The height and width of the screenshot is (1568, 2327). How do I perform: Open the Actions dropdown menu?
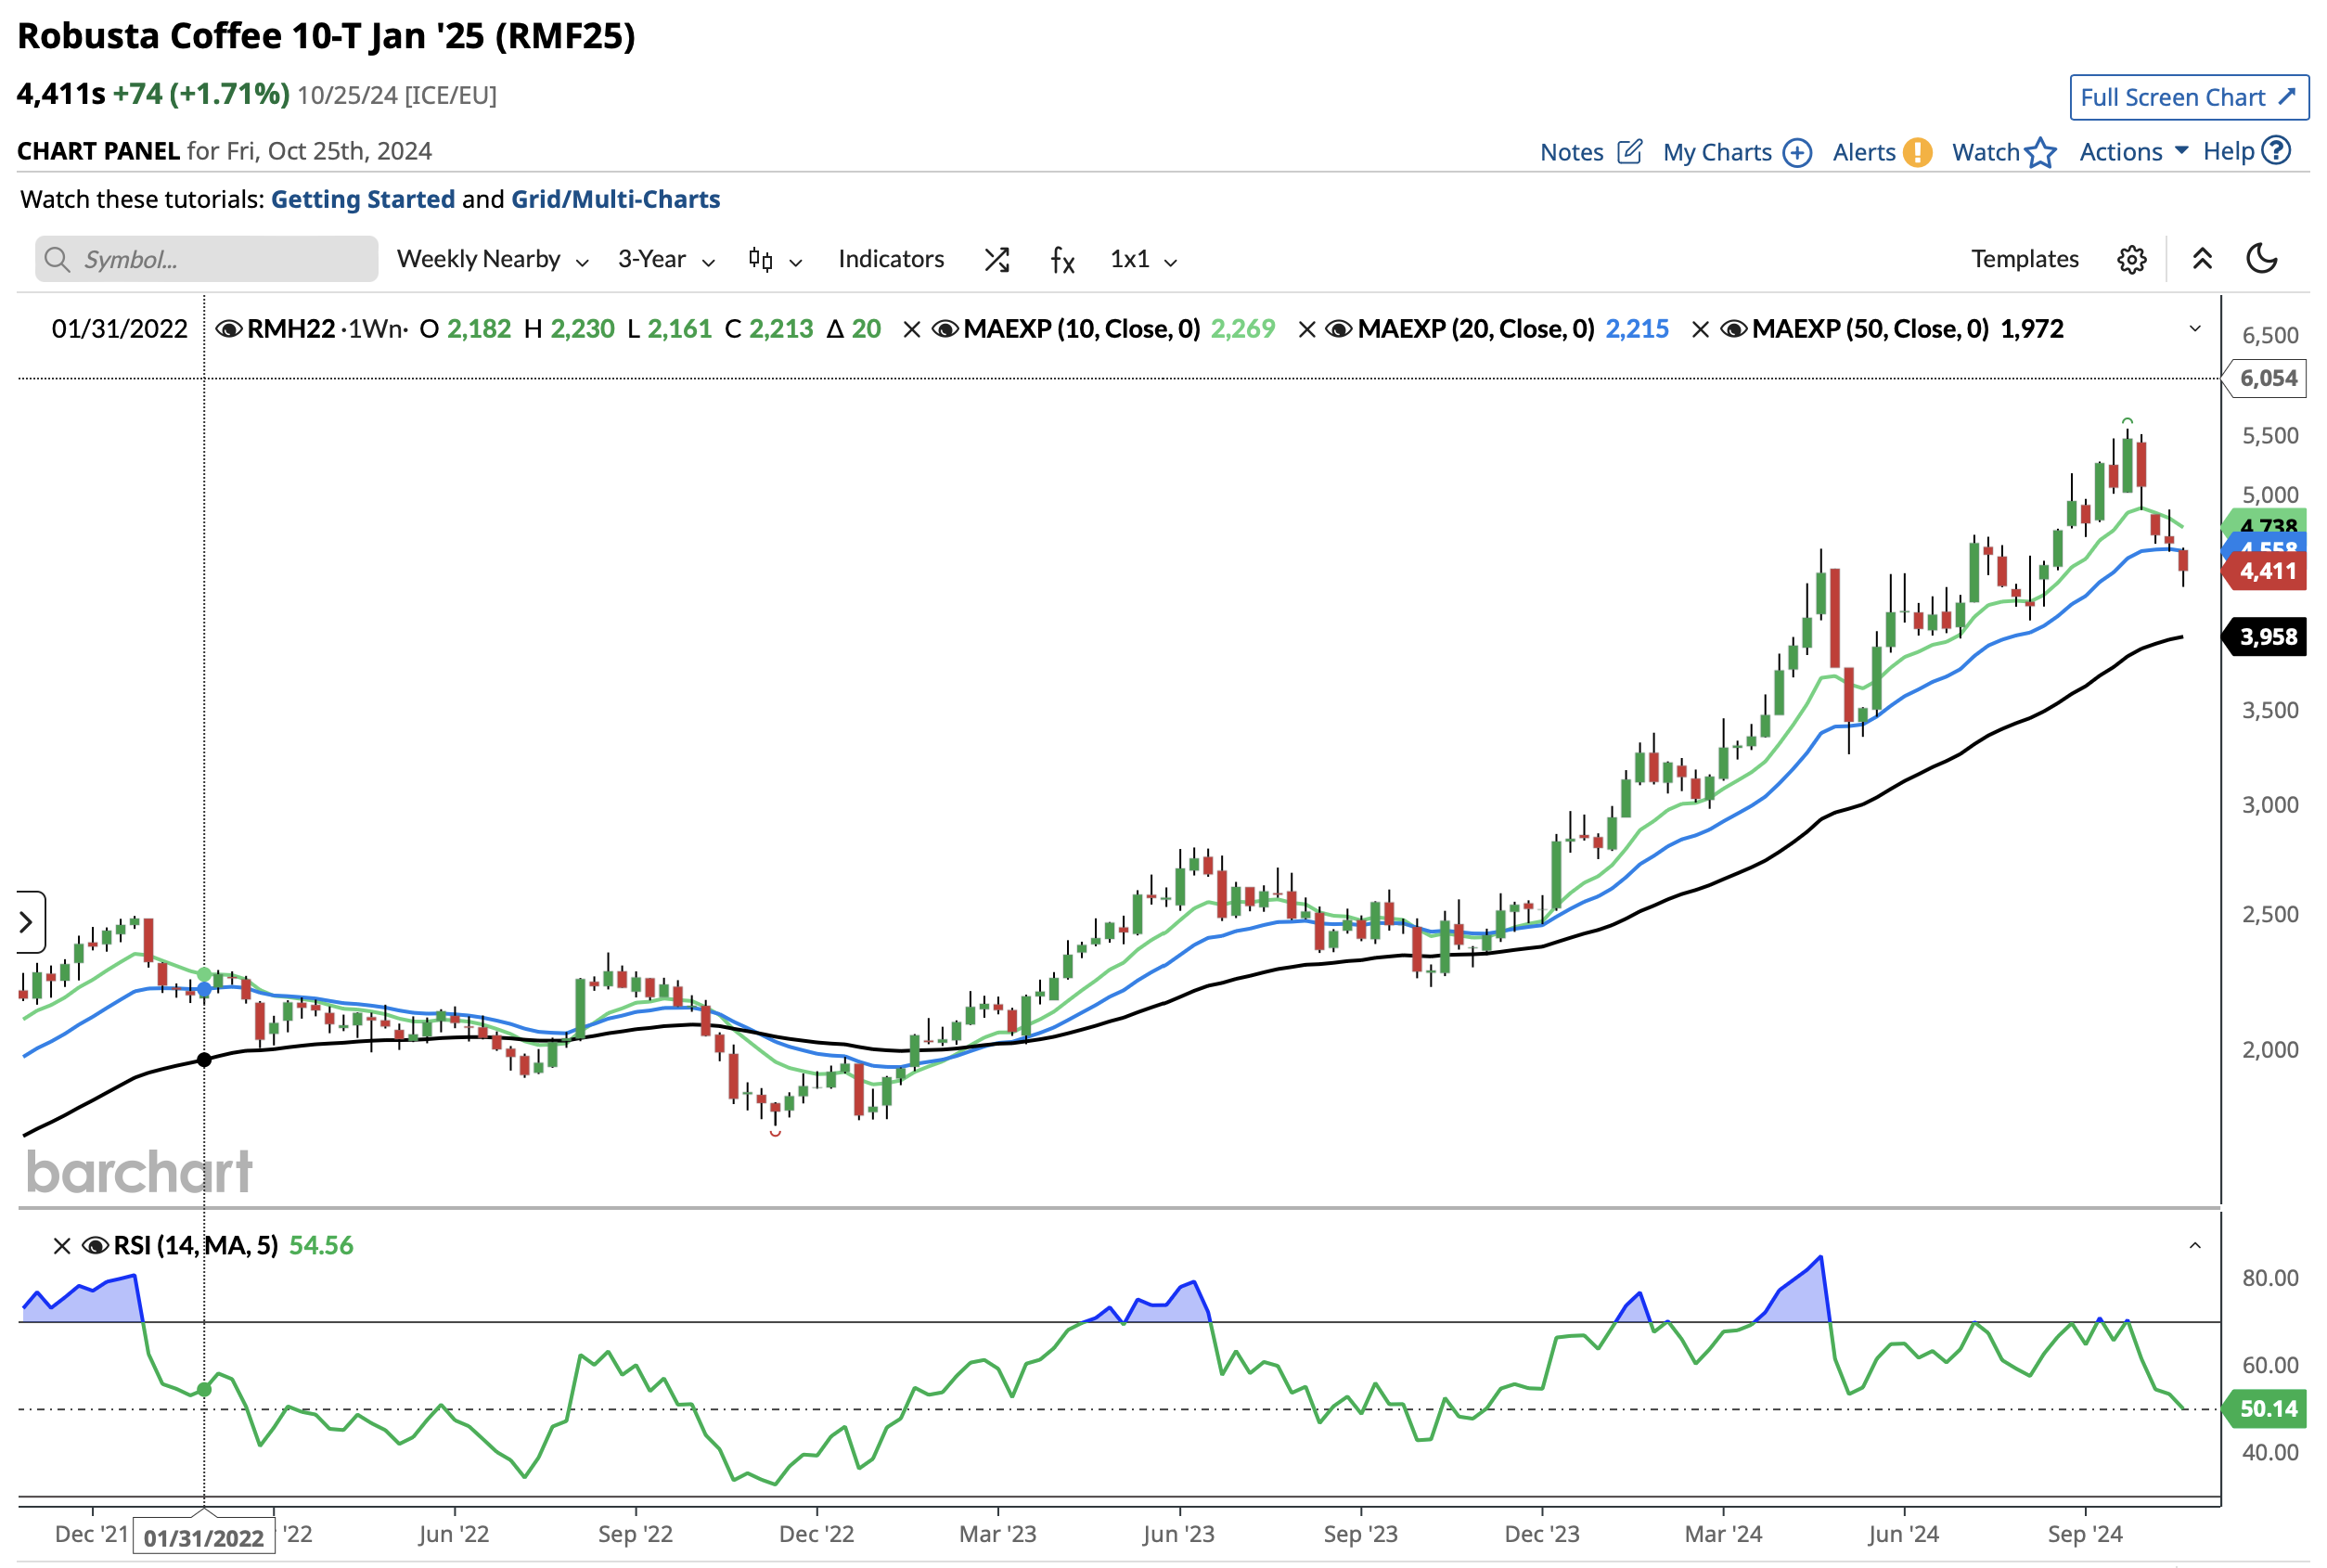[x=2133, y=152]
